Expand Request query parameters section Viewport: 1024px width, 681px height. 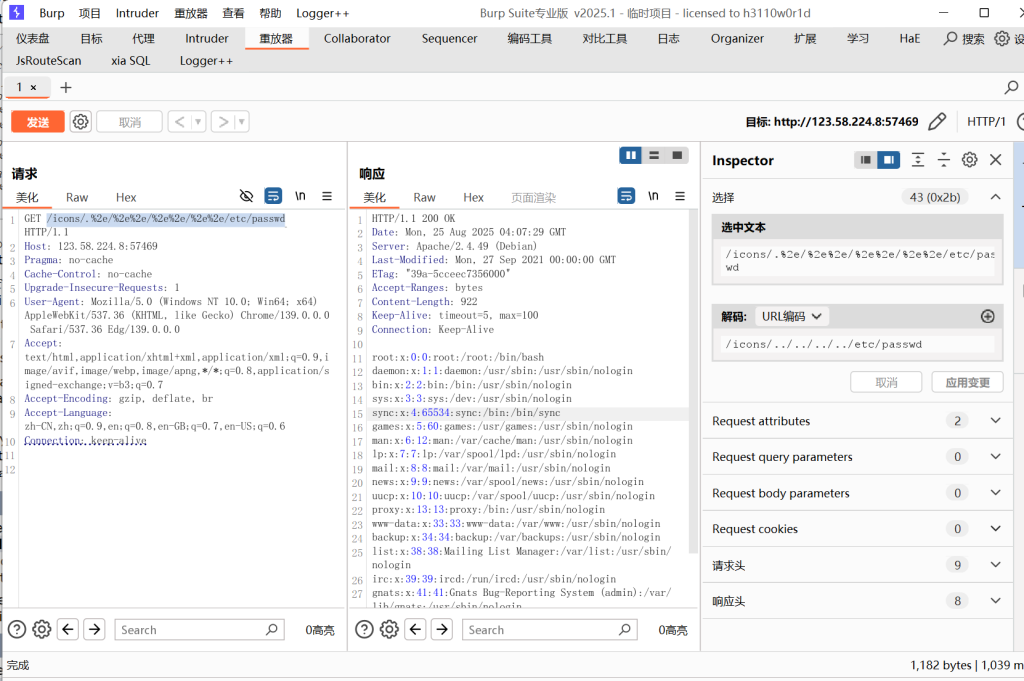[995, 456]
